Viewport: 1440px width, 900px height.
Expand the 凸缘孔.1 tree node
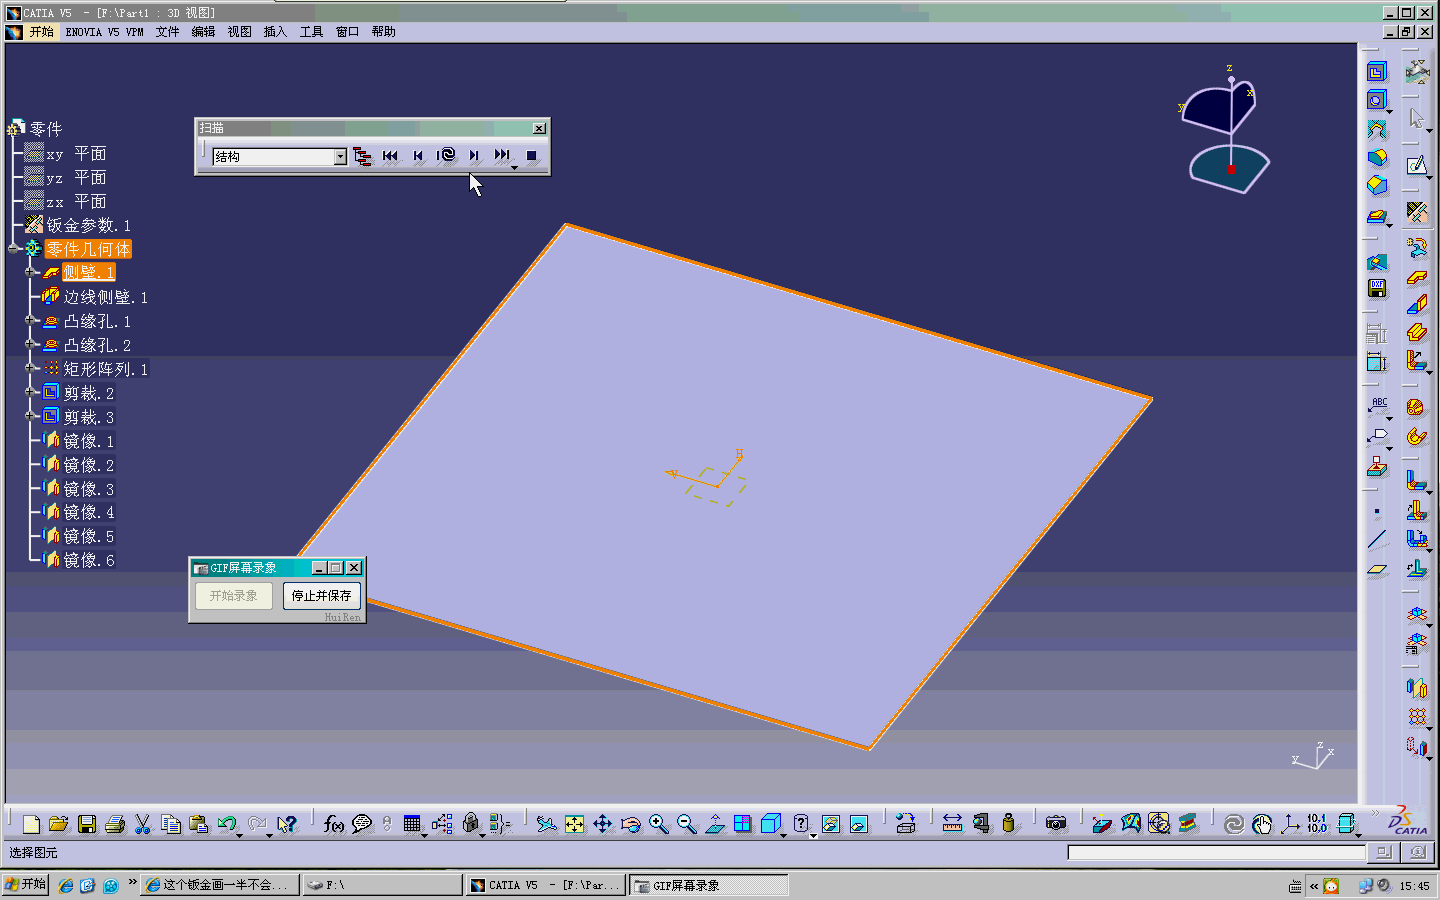(31, 320)
